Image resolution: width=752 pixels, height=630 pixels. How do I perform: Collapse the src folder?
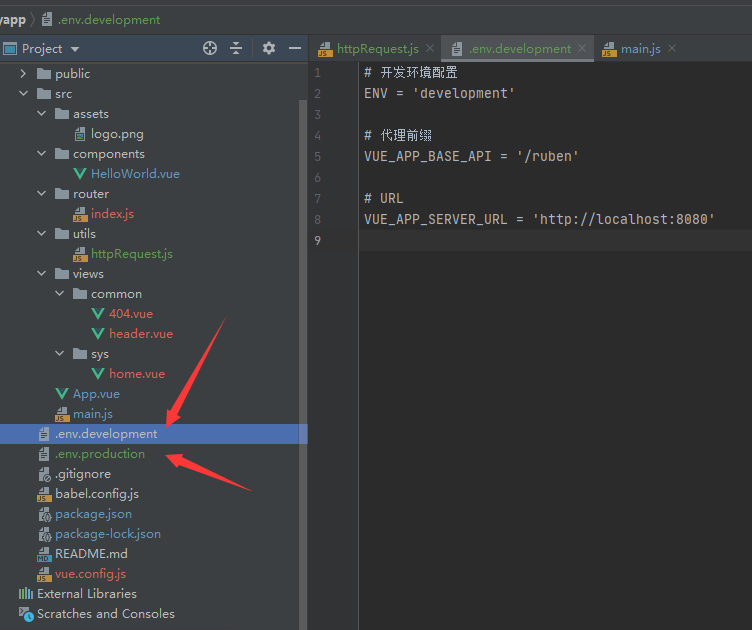[x=24, y=94]
